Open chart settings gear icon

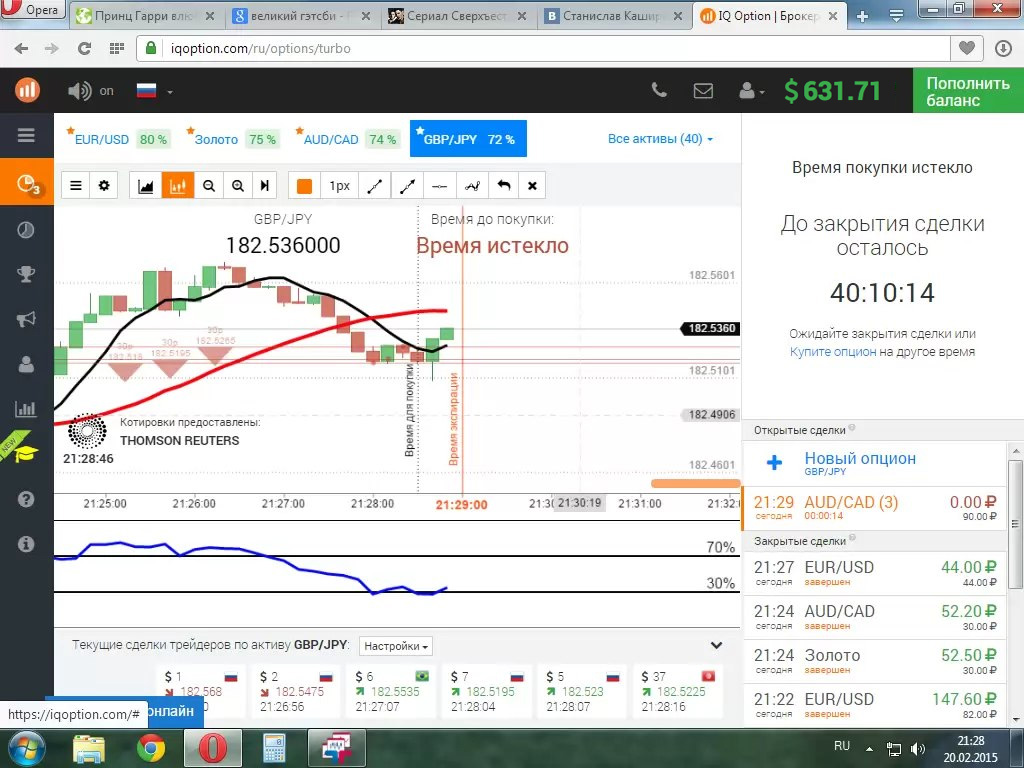(x=104, y=186)
